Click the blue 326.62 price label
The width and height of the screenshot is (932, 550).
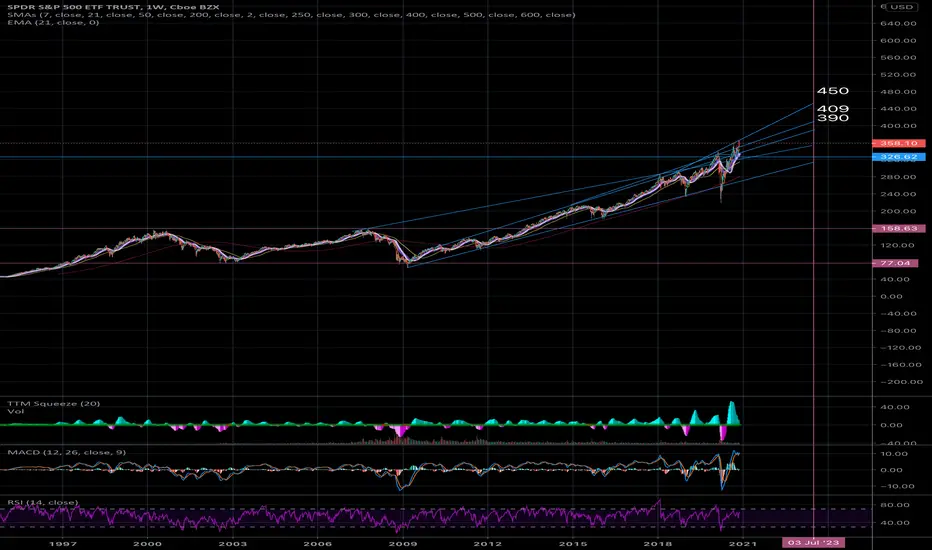[x=898, y=157]
